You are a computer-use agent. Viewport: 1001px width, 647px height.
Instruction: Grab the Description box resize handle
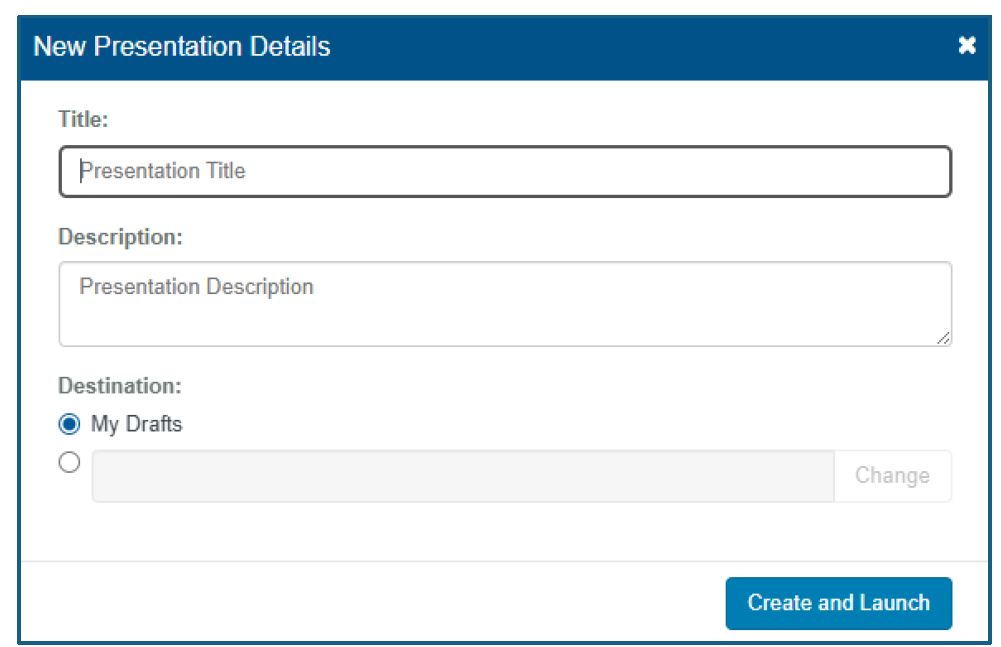[943, 338]
